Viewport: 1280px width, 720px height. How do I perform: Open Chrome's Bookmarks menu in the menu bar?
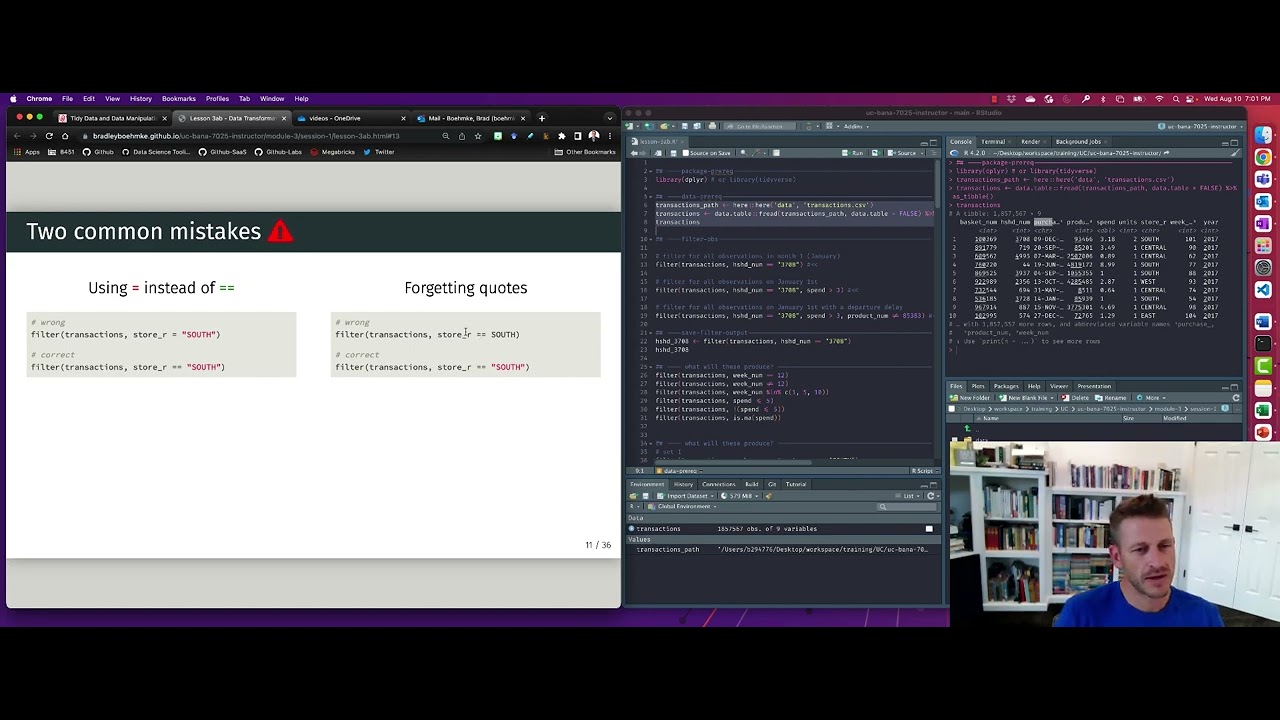(x=179, y=98)
